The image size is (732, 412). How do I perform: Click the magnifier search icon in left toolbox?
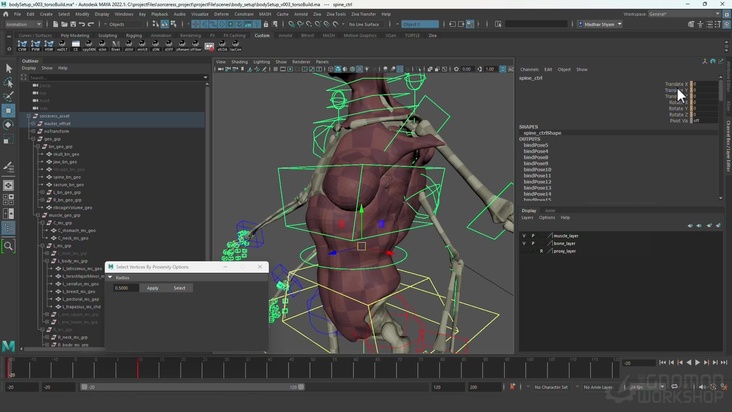[8, 246]
